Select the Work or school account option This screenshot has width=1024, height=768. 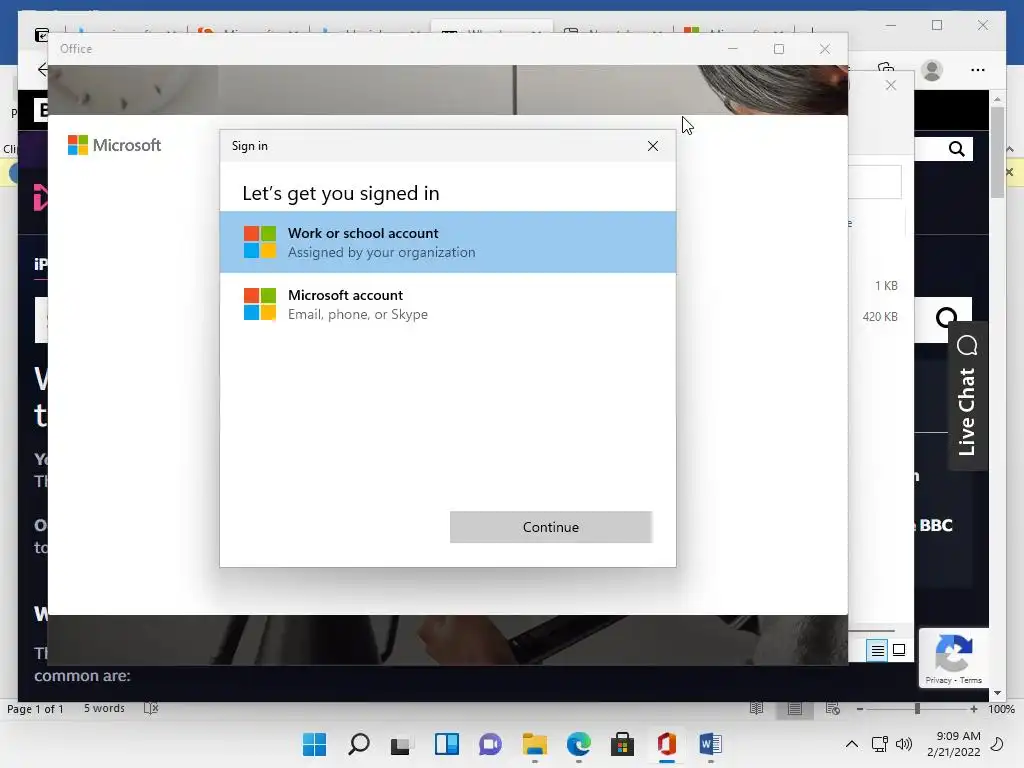point(447,242)
